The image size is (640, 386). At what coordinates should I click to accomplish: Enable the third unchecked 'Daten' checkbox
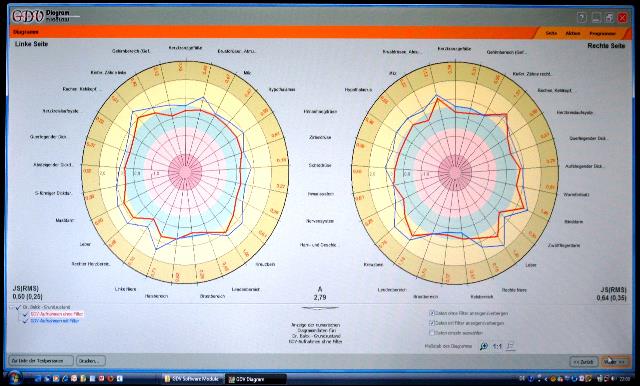pyautogui.click(x=432, y=333)
